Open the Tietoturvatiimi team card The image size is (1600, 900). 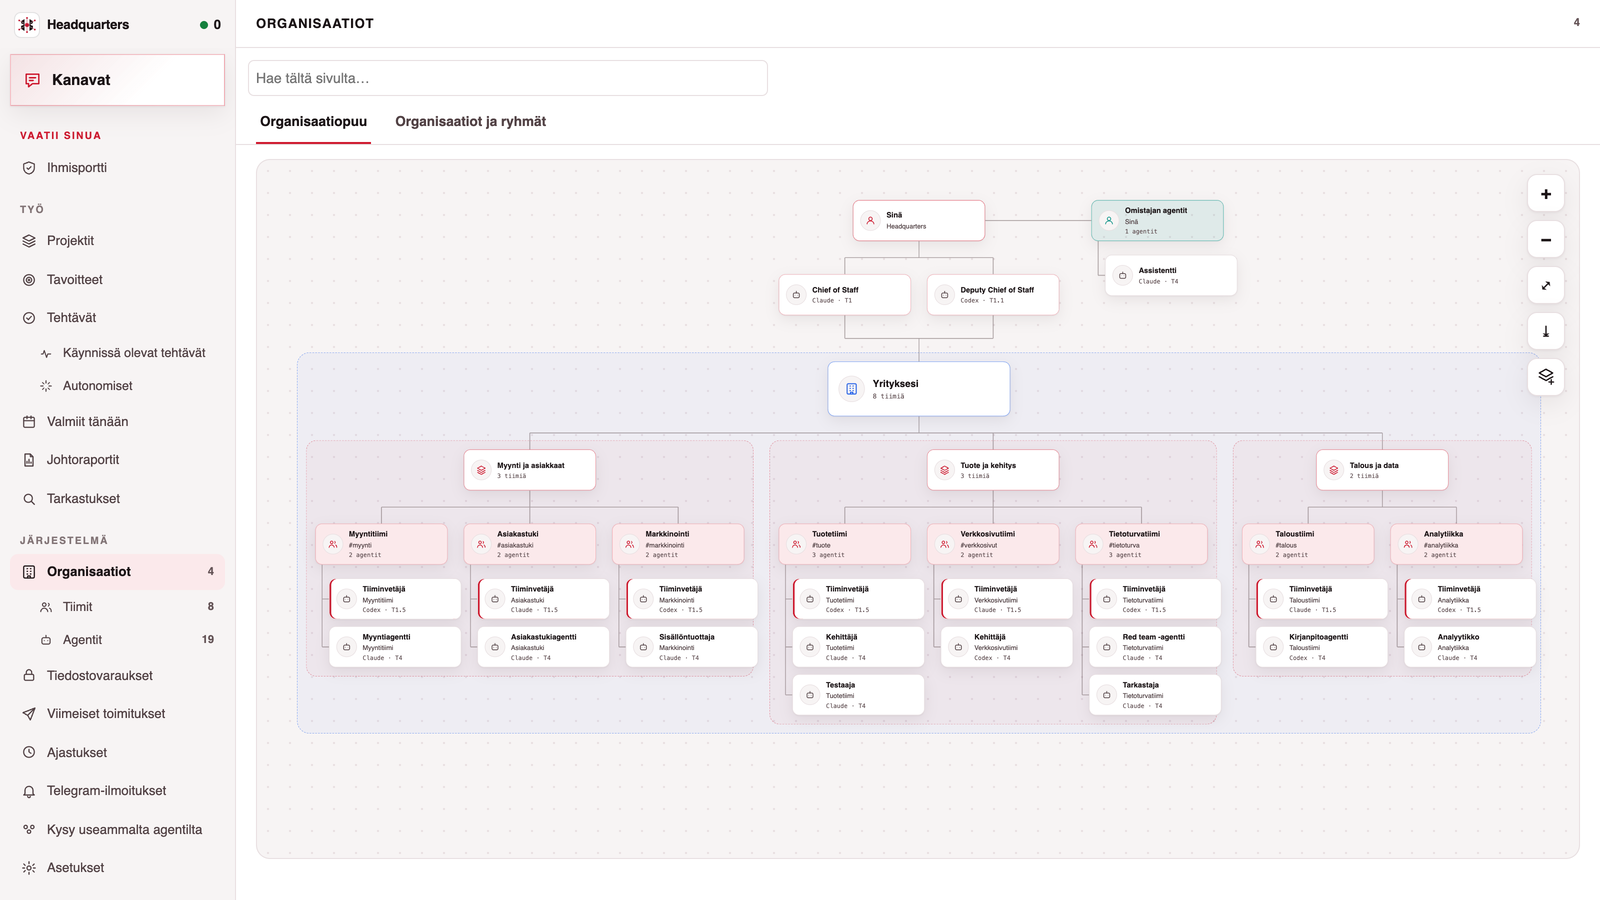(x=1141, y=544)
